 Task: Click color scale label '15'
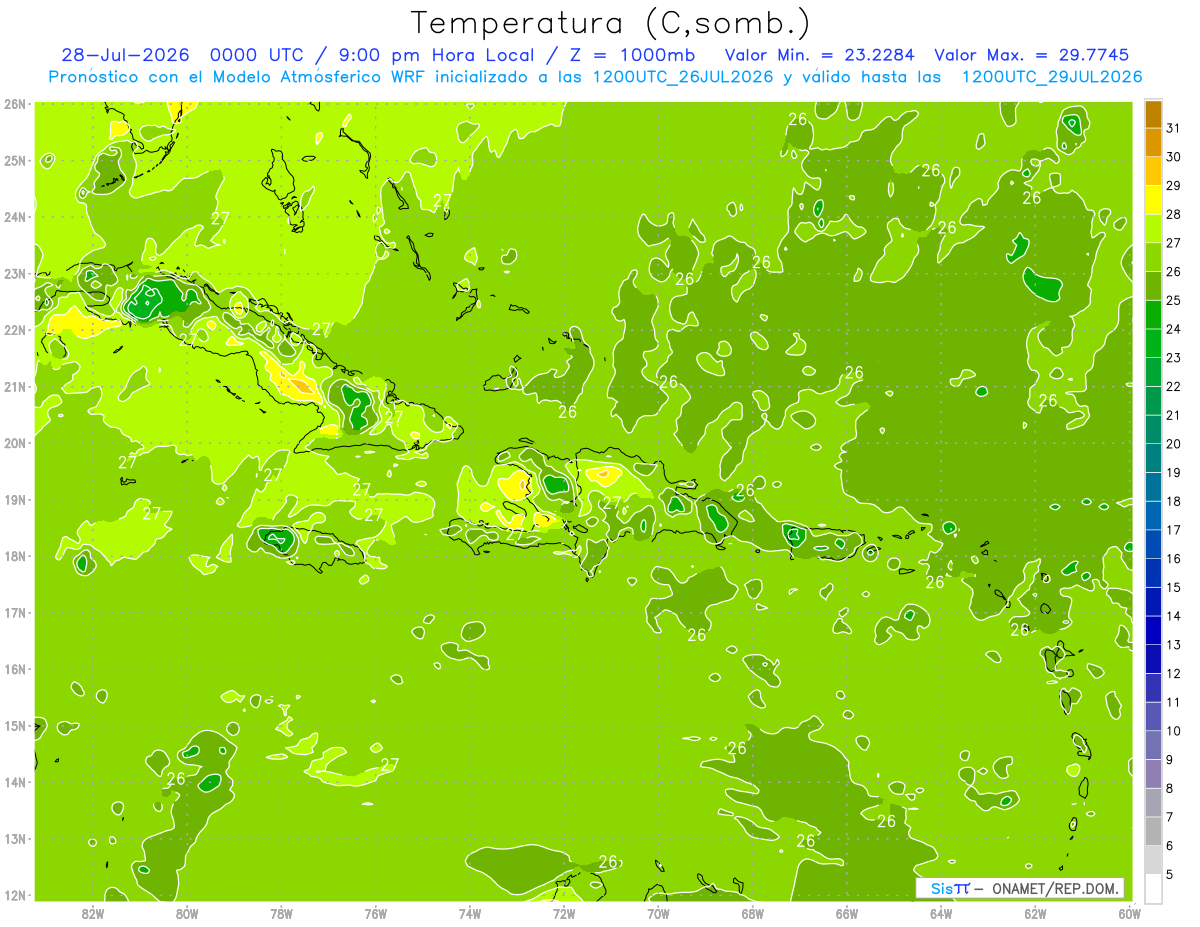[x=1173, y=587]
